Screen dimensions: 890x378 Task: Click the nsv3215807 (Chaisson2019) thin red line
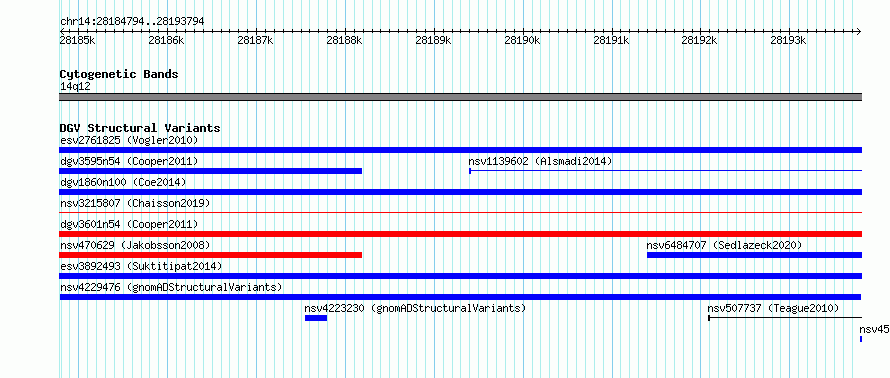point(460,213)
